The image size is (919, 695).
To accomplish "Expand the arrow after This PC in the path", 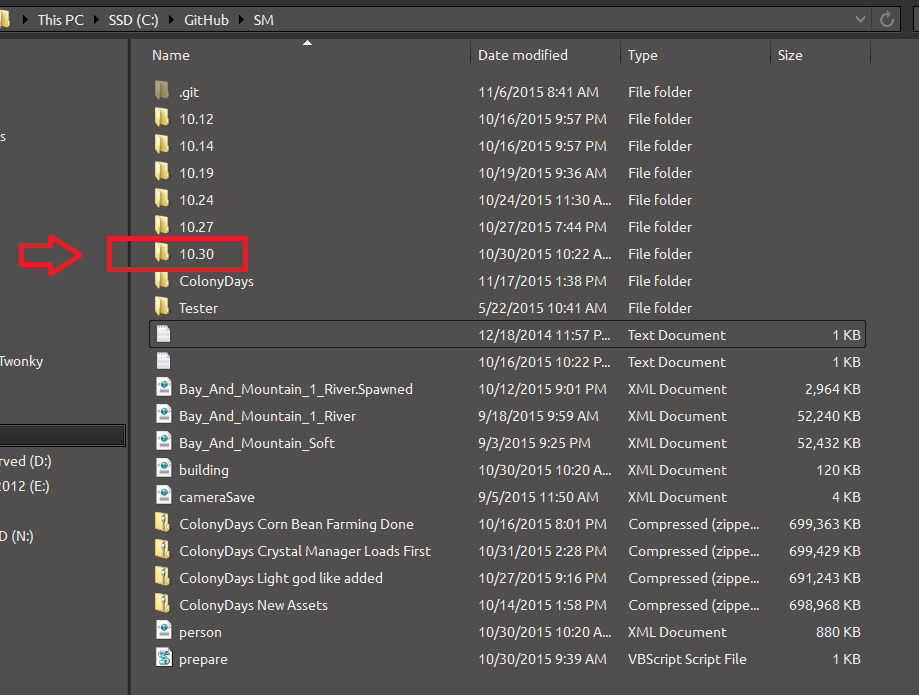I will [x=96, y=20].
